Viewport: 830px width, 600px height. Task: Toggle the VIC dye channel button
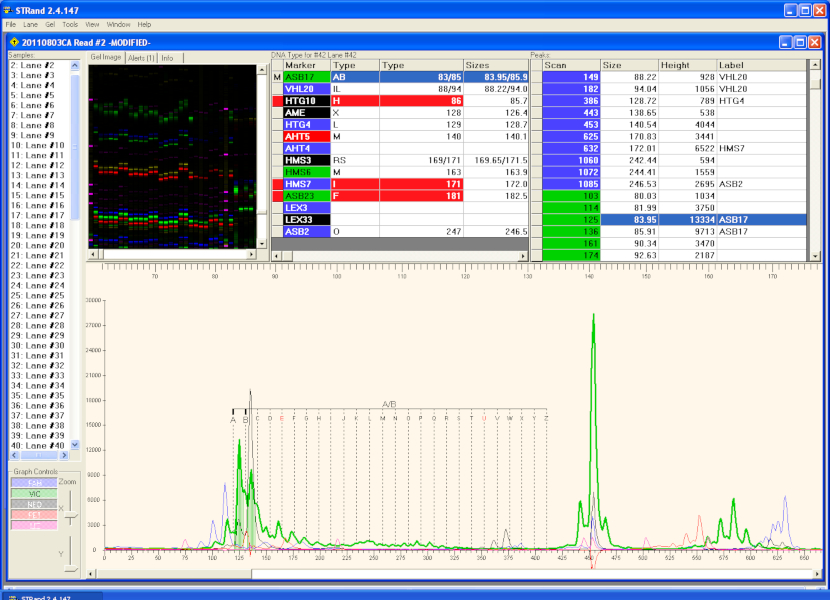coord(35,494)
